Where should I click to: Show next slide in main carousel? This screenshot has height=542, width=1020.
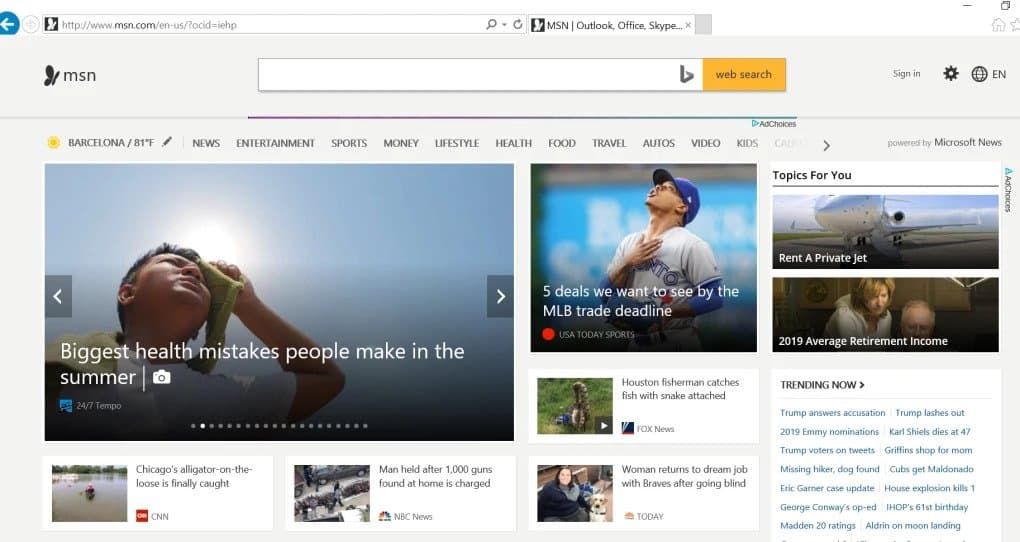pyautogui.click(x=500, y=297)
